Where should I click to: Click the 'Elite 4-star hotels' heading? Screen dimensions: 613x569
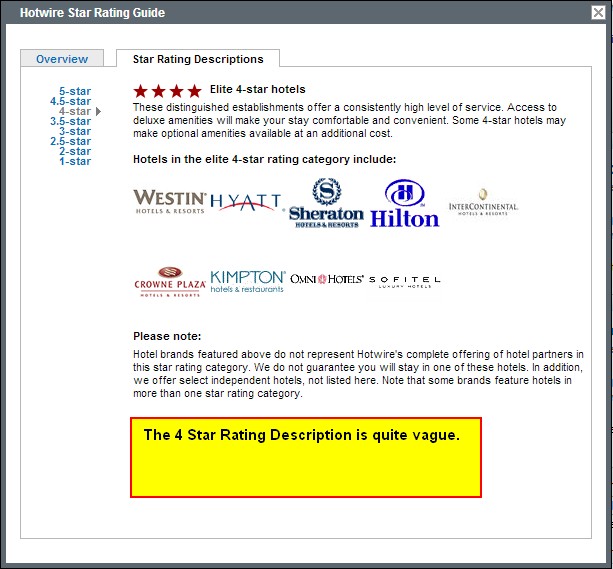[x=258, y=90]
